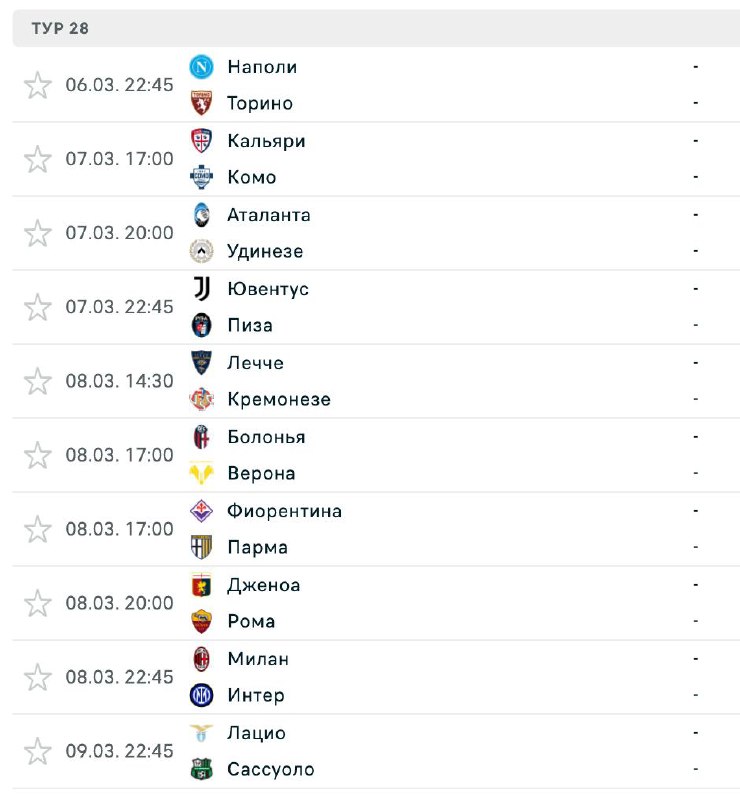The width and height of the screenshot is (740, 800).
Task: Click the Napoli club crest icon
Action: (202, 67)
